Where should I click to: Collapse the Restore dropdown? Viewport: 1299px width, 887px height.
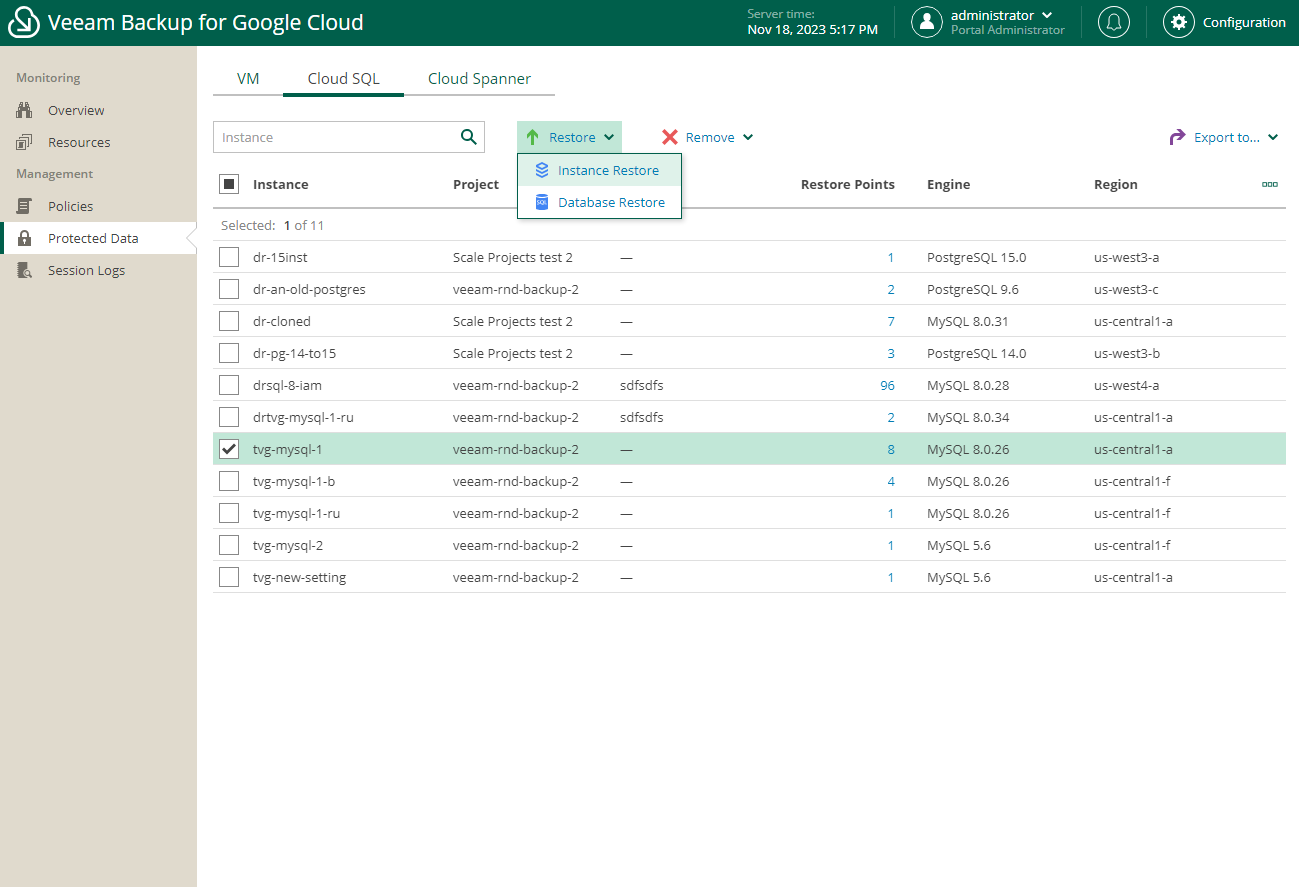point(570,137)
